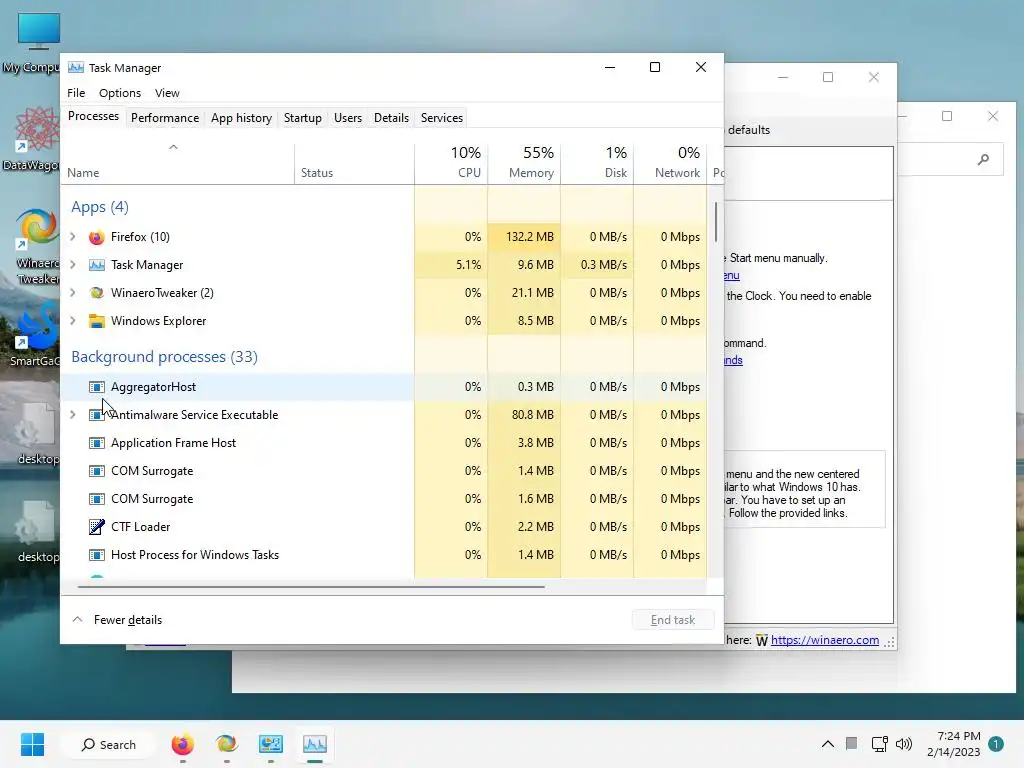
Task: Click the CTF Loader pen icon
Action: pyautogui.click(x=97, y=527)
